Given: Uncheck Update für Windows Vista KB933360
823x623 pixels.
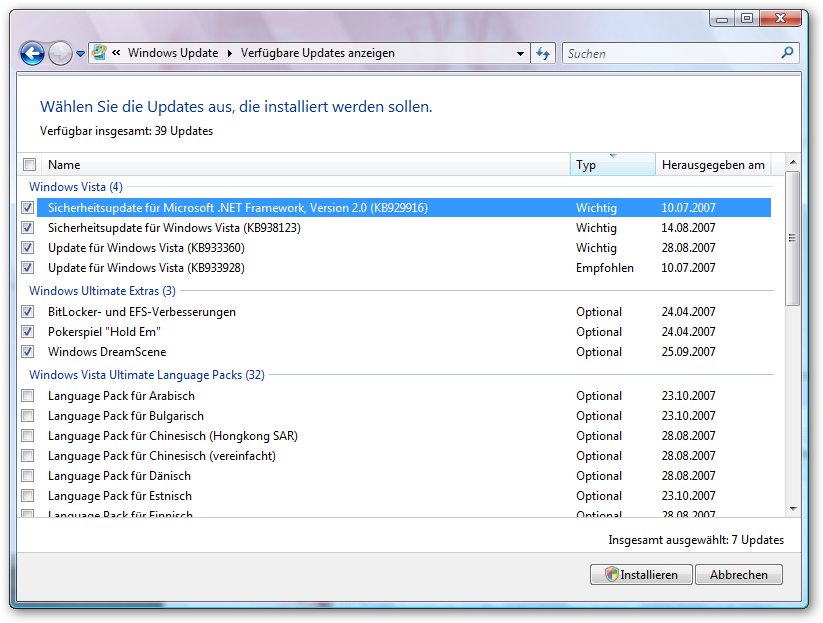Looking at the screenshot, I should pos(28,248).
